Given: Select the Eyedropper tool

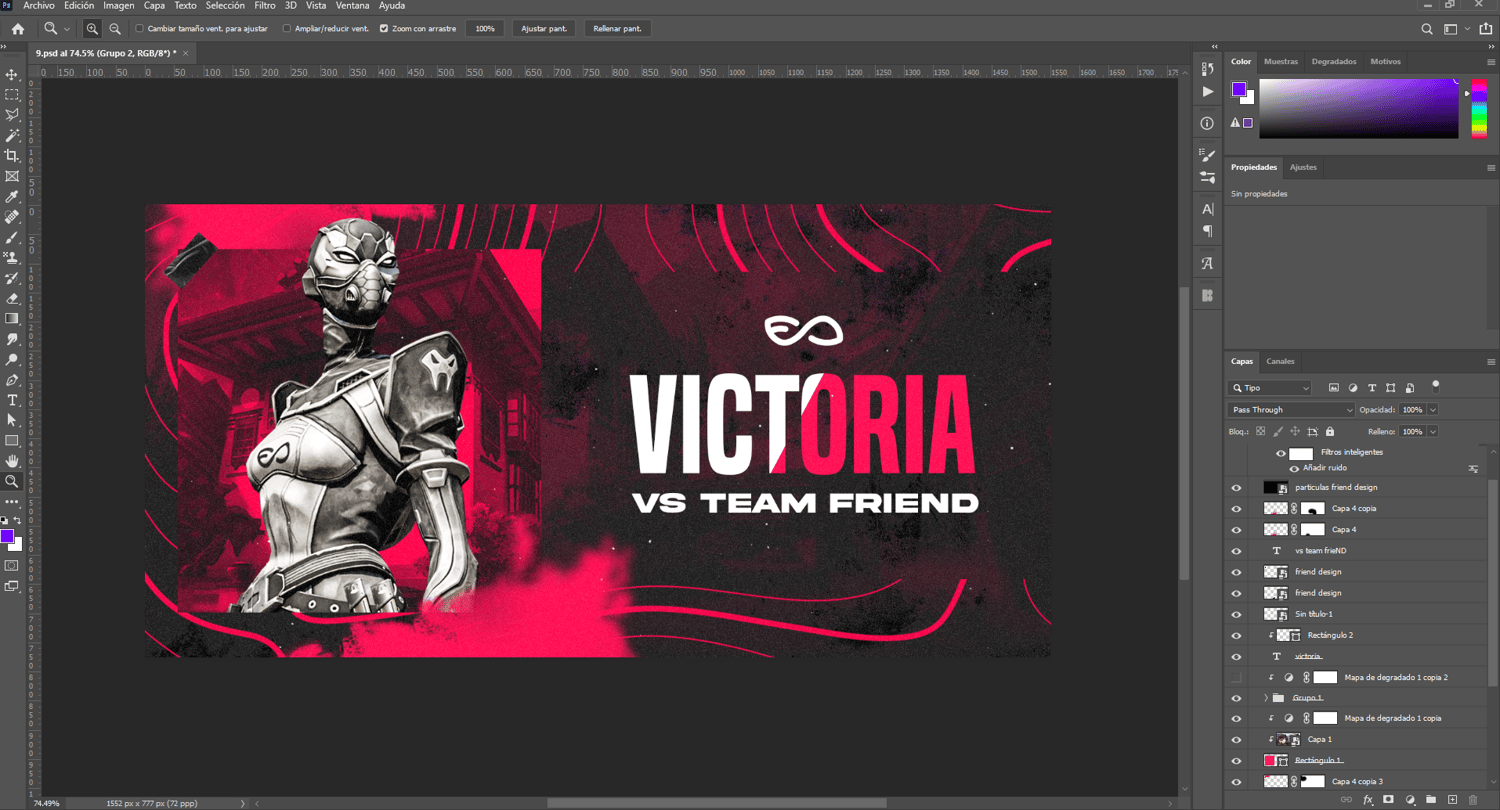Looking at the screenshot, I should 12,197.
